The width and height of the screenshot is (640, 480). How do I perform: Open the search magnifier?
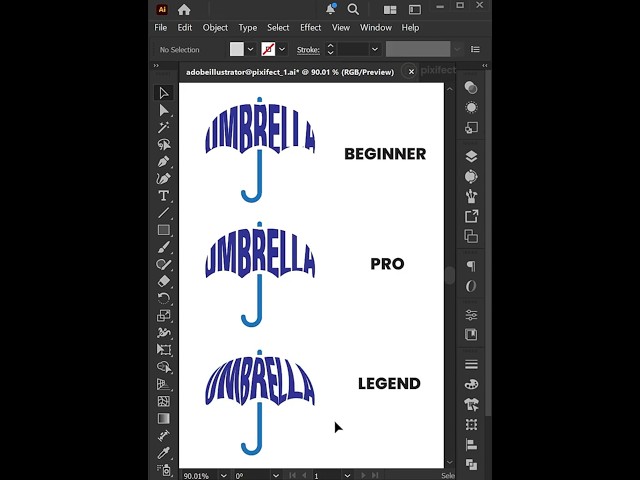point(353,9)
